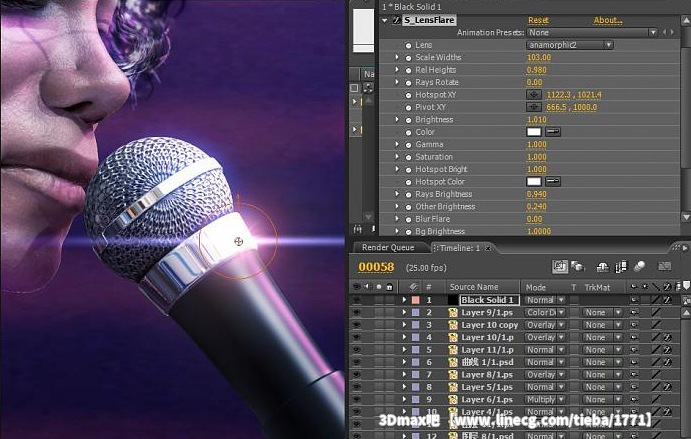Click the Hotspot XY crosshair picker button

tap(534, 95)
